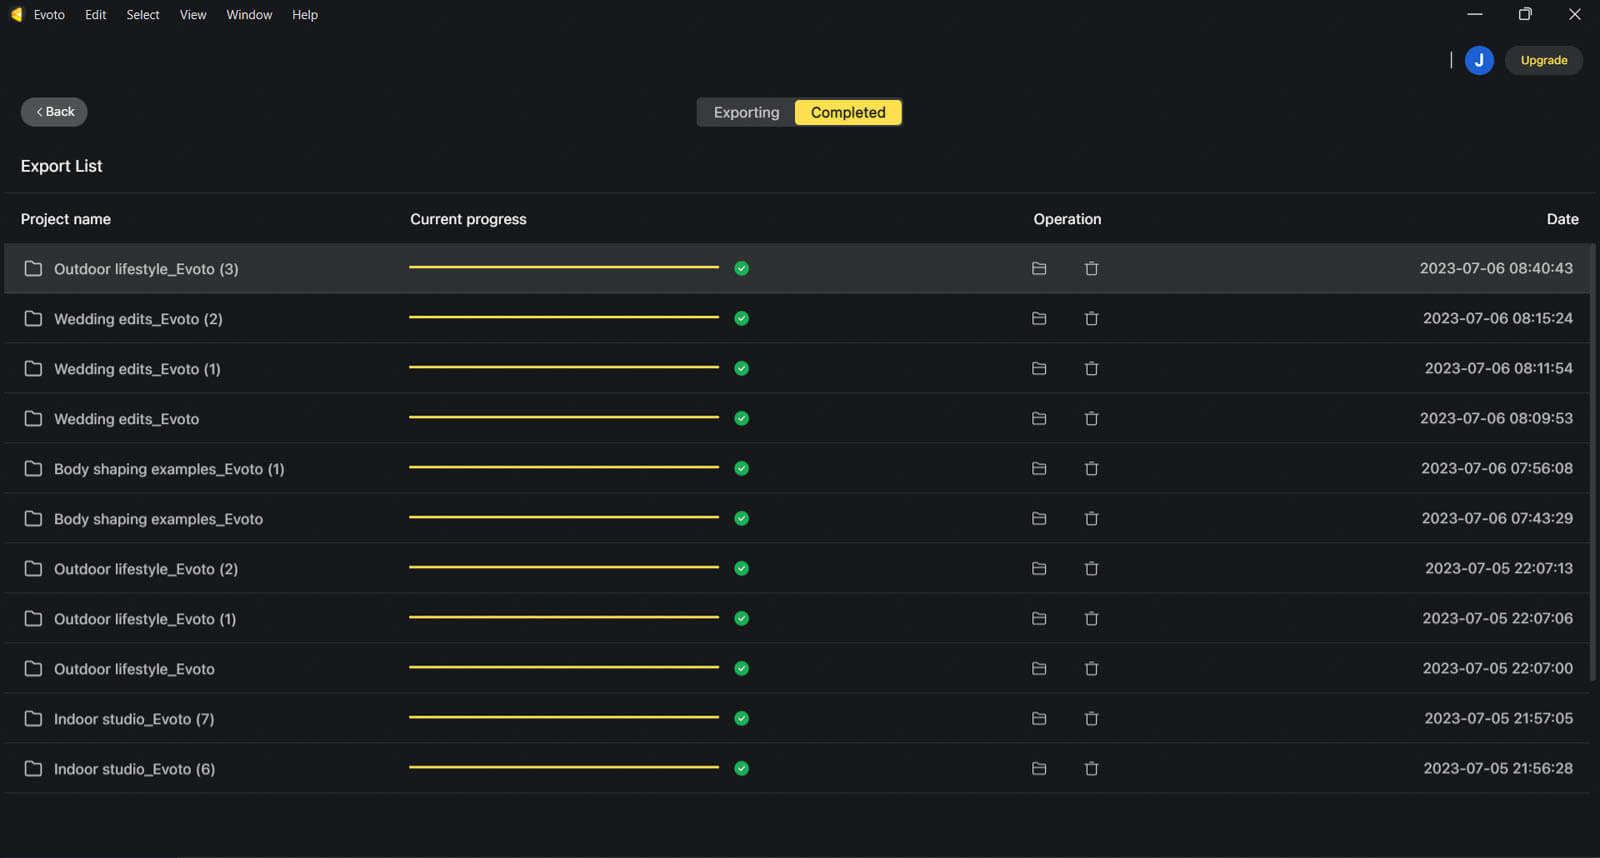Delete the Wedding edits_Evoto export entry
1600x858 pixels.
(1091, 419)
